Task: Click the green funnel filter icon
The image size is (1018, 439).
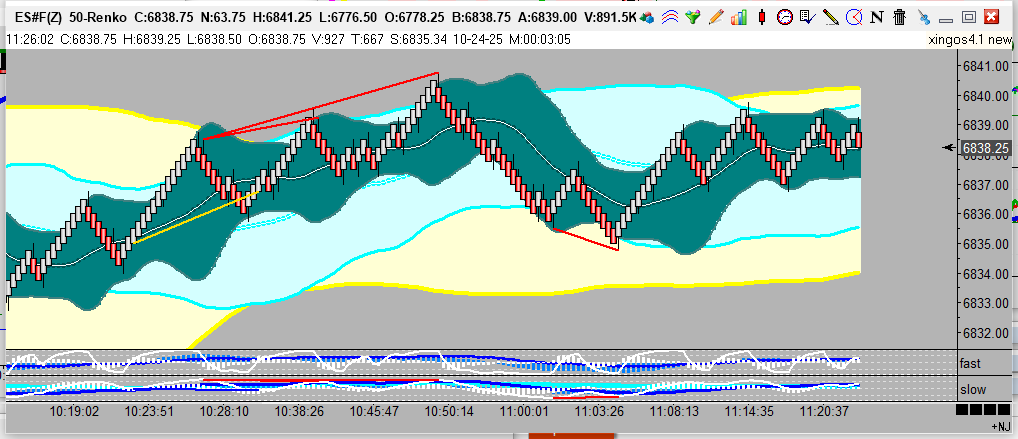Action: coord(692,17)
